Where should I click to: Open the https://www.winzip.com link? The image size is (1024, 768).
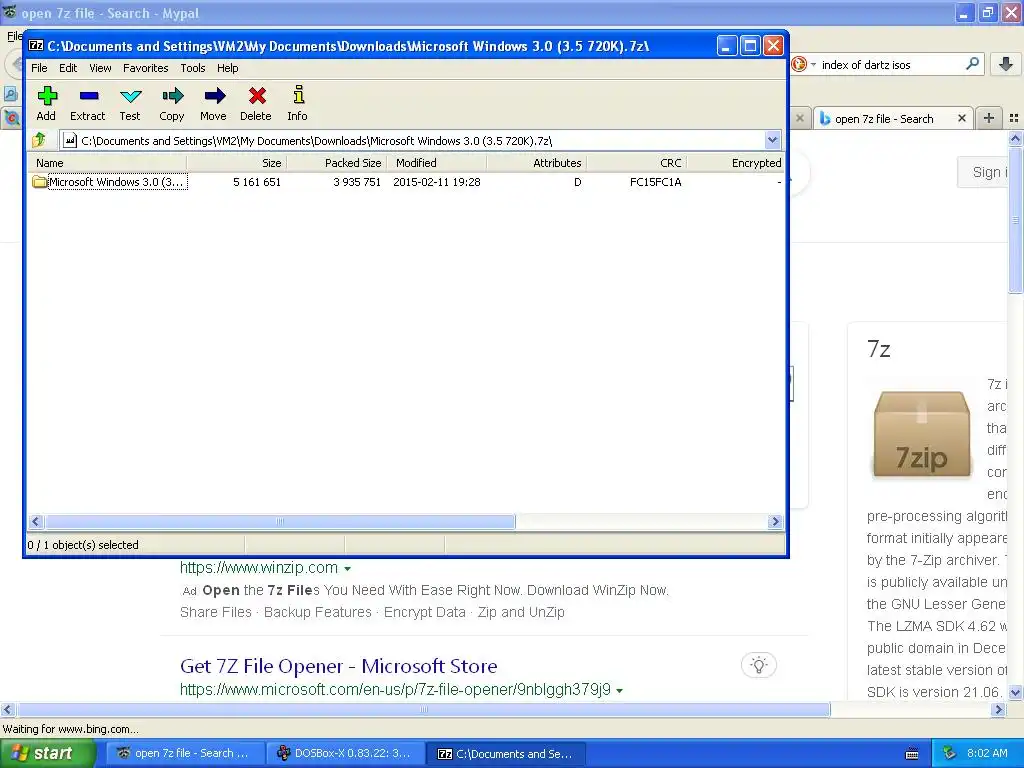pyautogui.click(x=259, y=568)
